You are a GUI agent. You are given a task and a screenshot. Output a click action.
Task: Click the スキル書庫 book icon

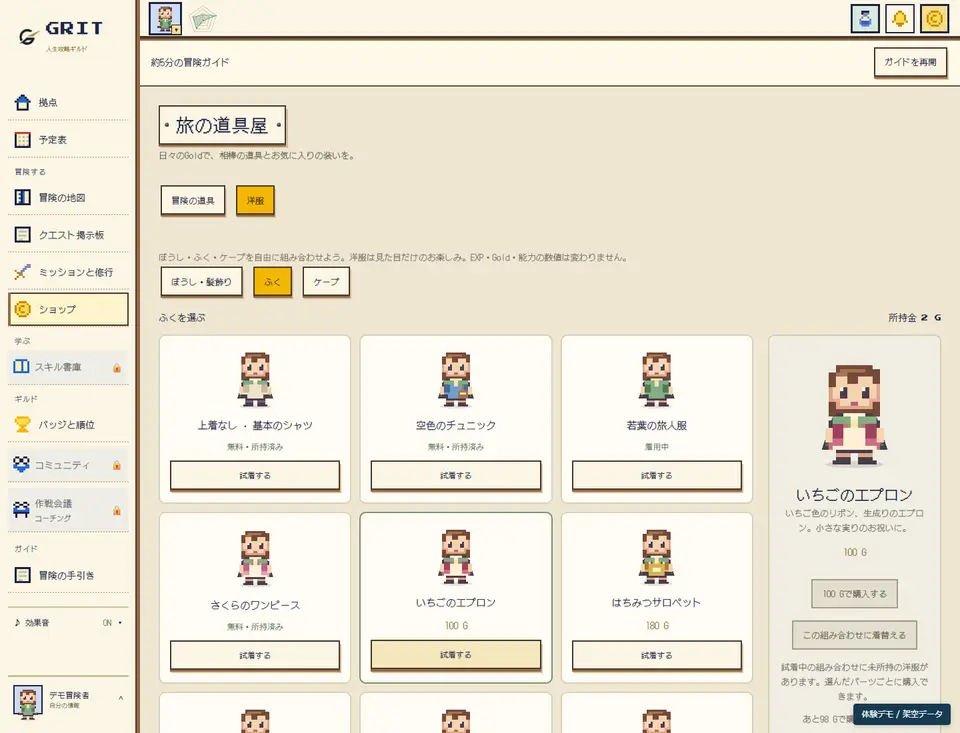pos(21,367)
